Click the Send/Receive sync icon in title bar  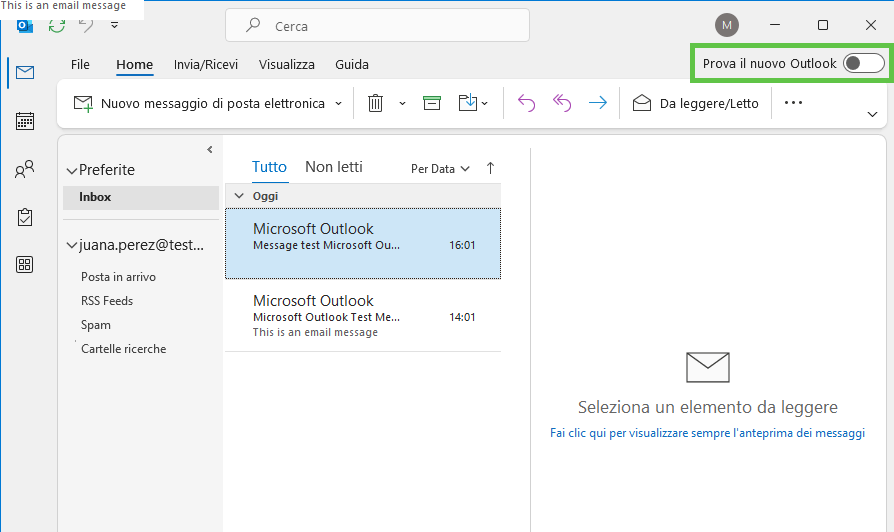[57, 25]
